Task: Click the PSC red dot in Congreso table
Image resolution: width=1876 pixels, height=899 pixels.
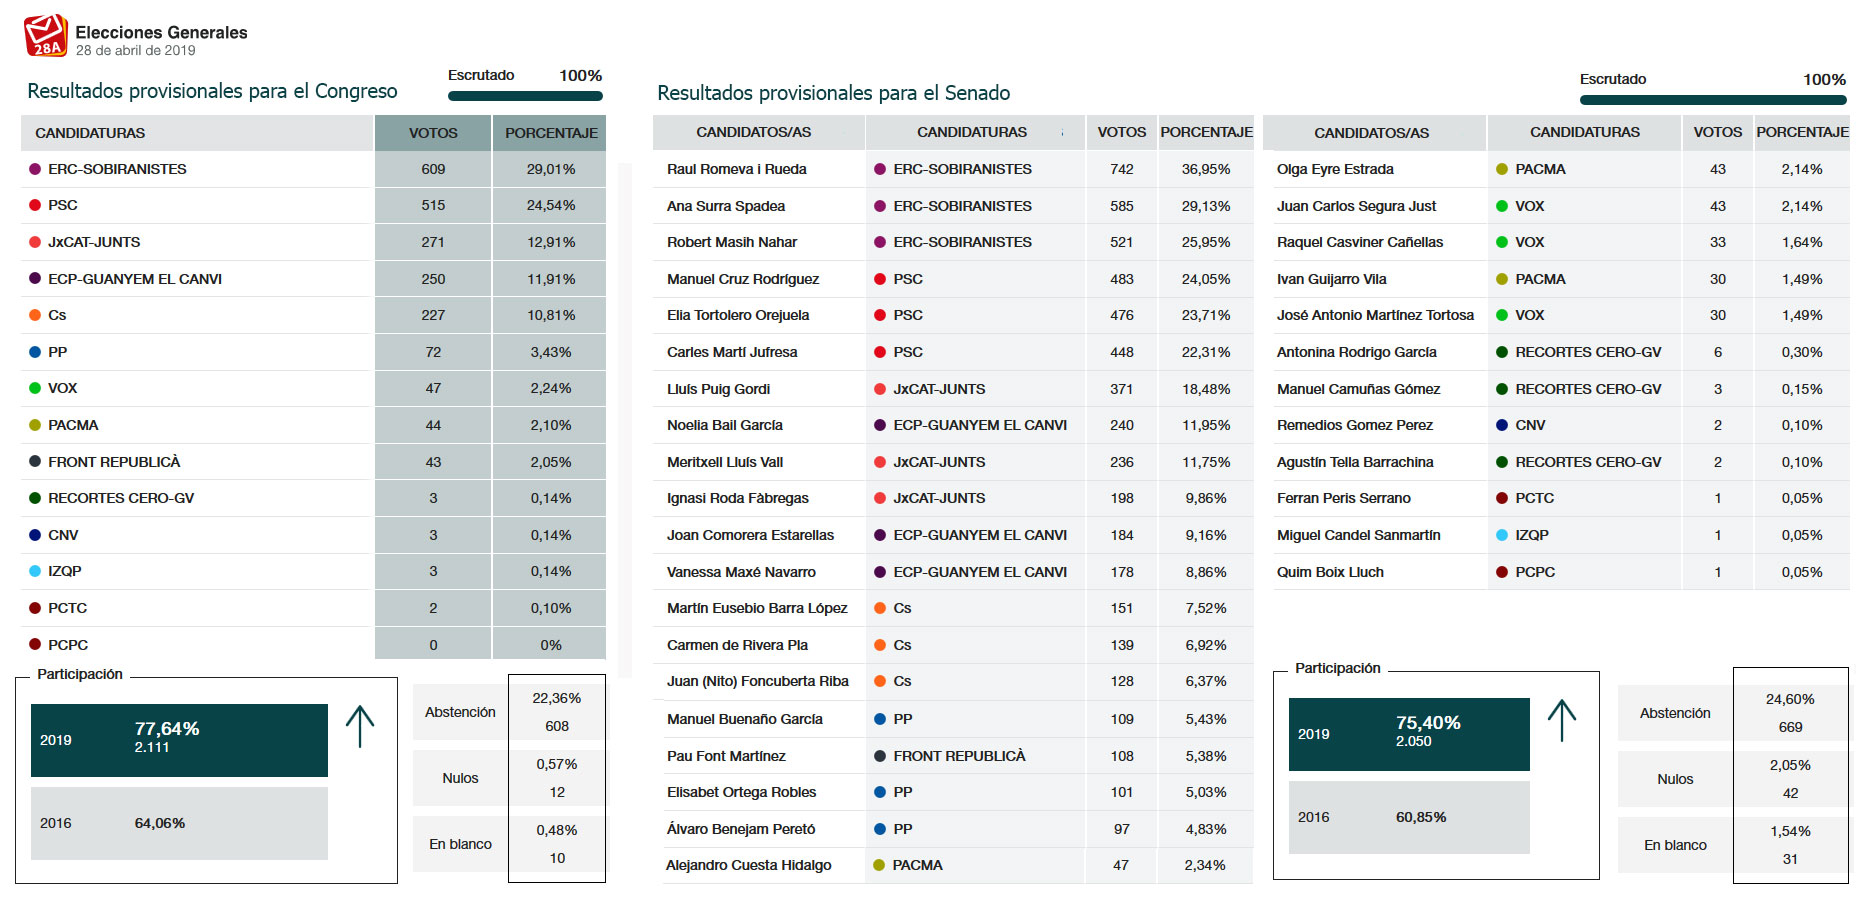Action: point(35,205)
